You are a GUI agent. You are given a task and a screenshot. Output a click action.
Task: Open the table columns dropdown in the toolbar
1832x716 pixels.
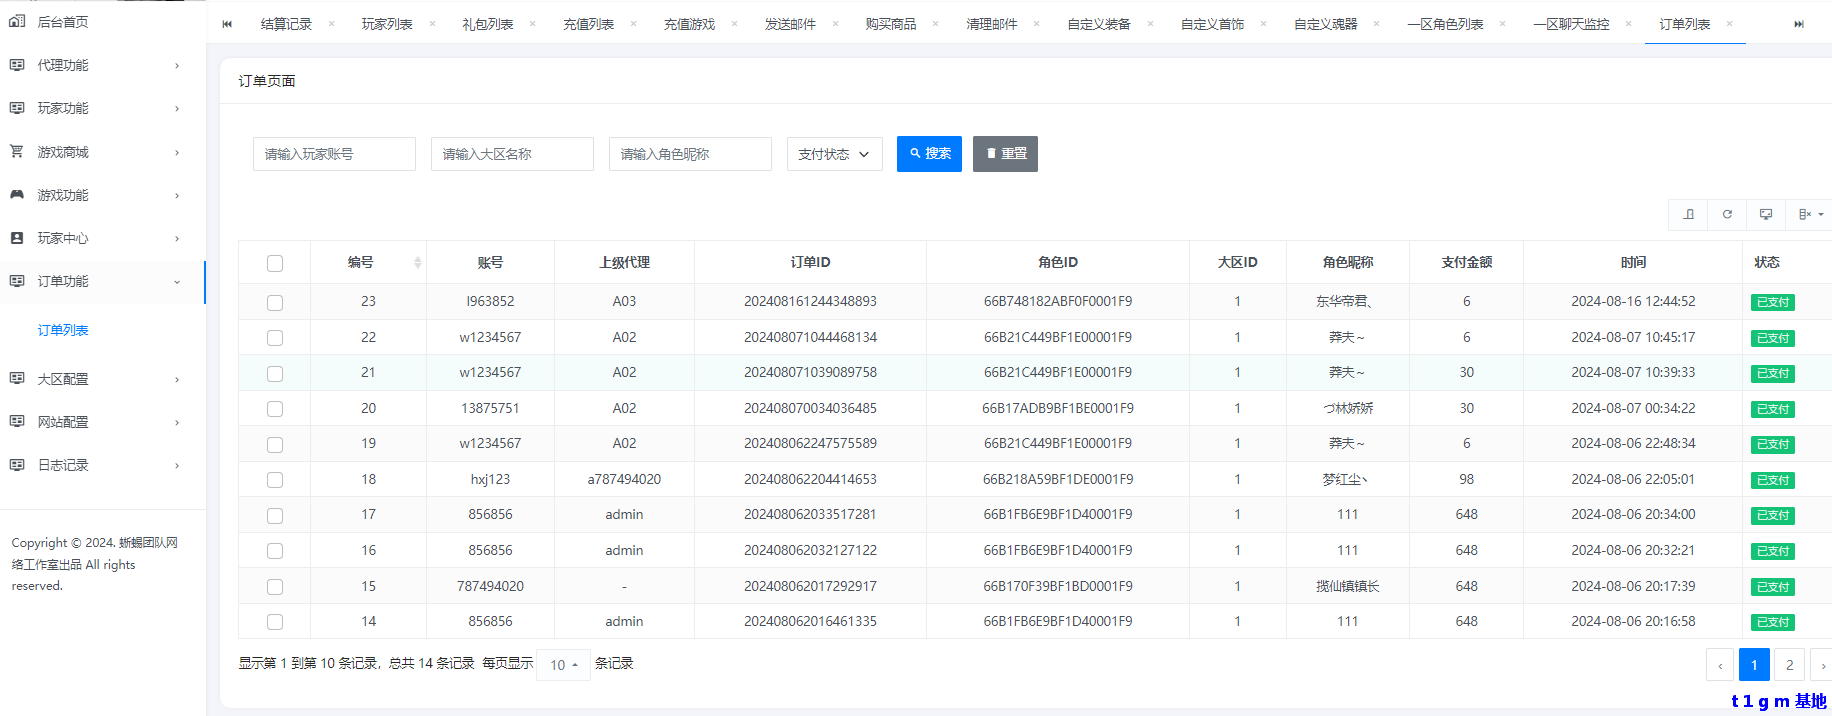(x=1810, y=214)
